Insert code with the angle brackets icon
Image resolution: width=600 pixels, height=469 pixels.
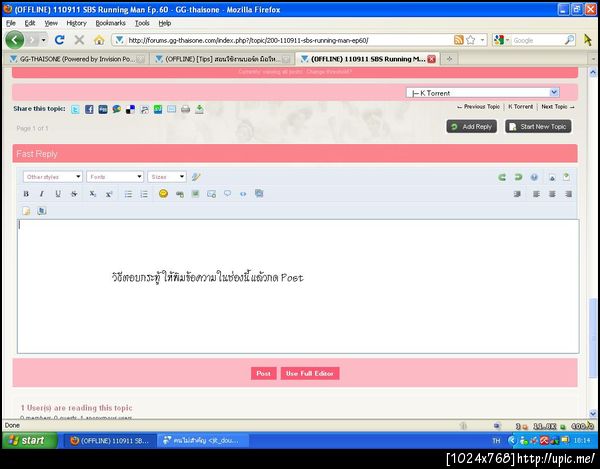pos(243,194)
